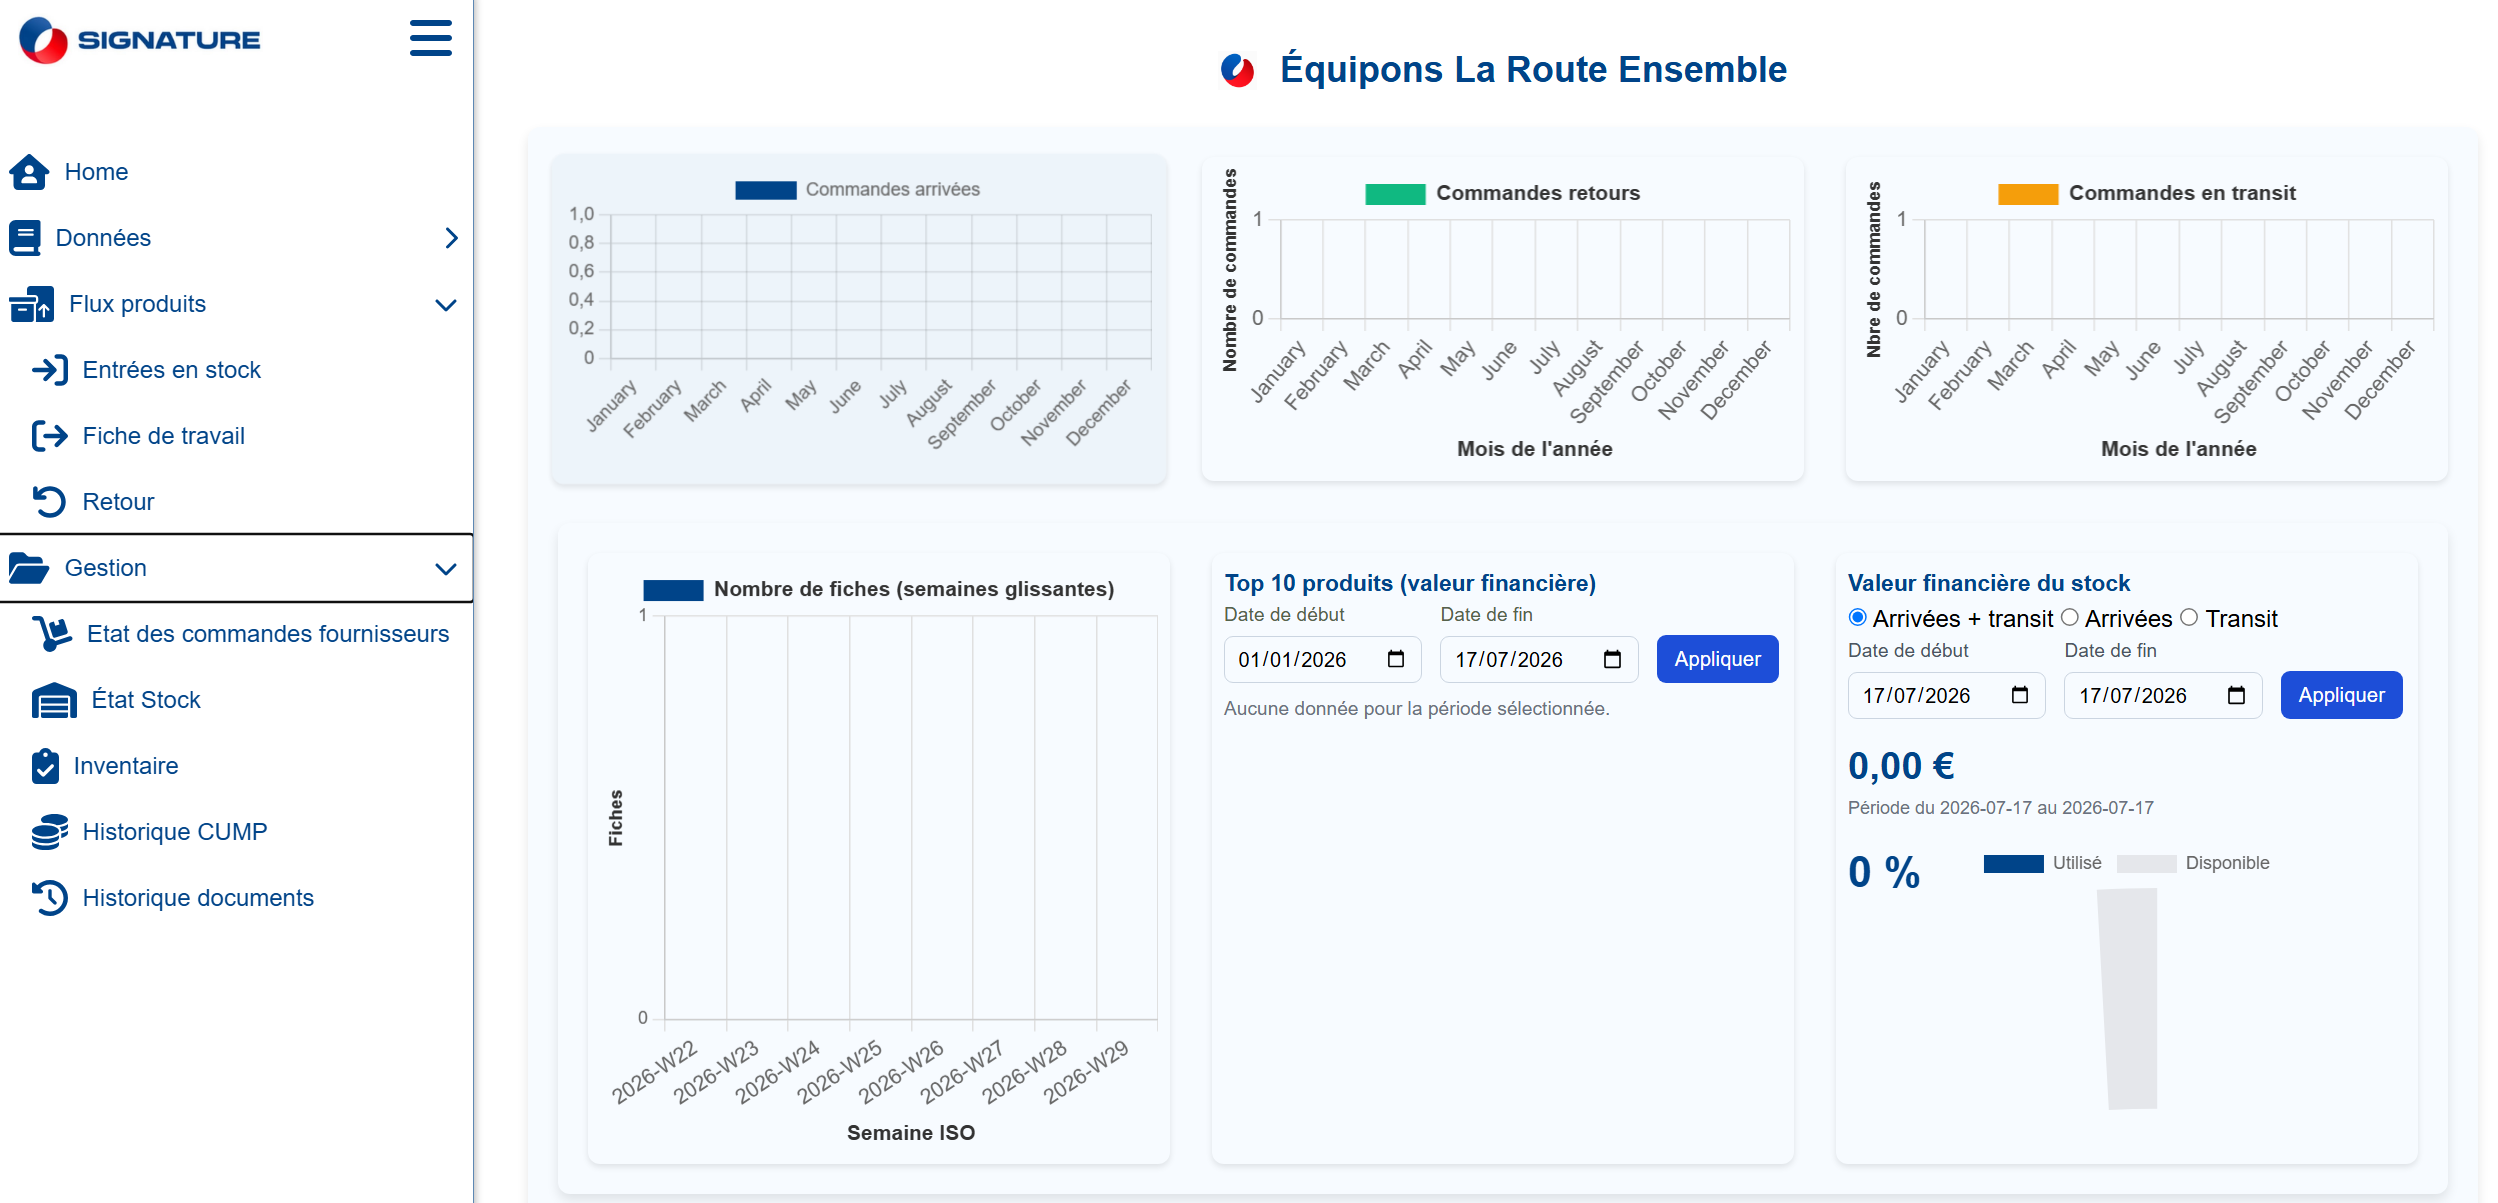Click "Top 10 produits (valeur financière)" heading

1410,583
